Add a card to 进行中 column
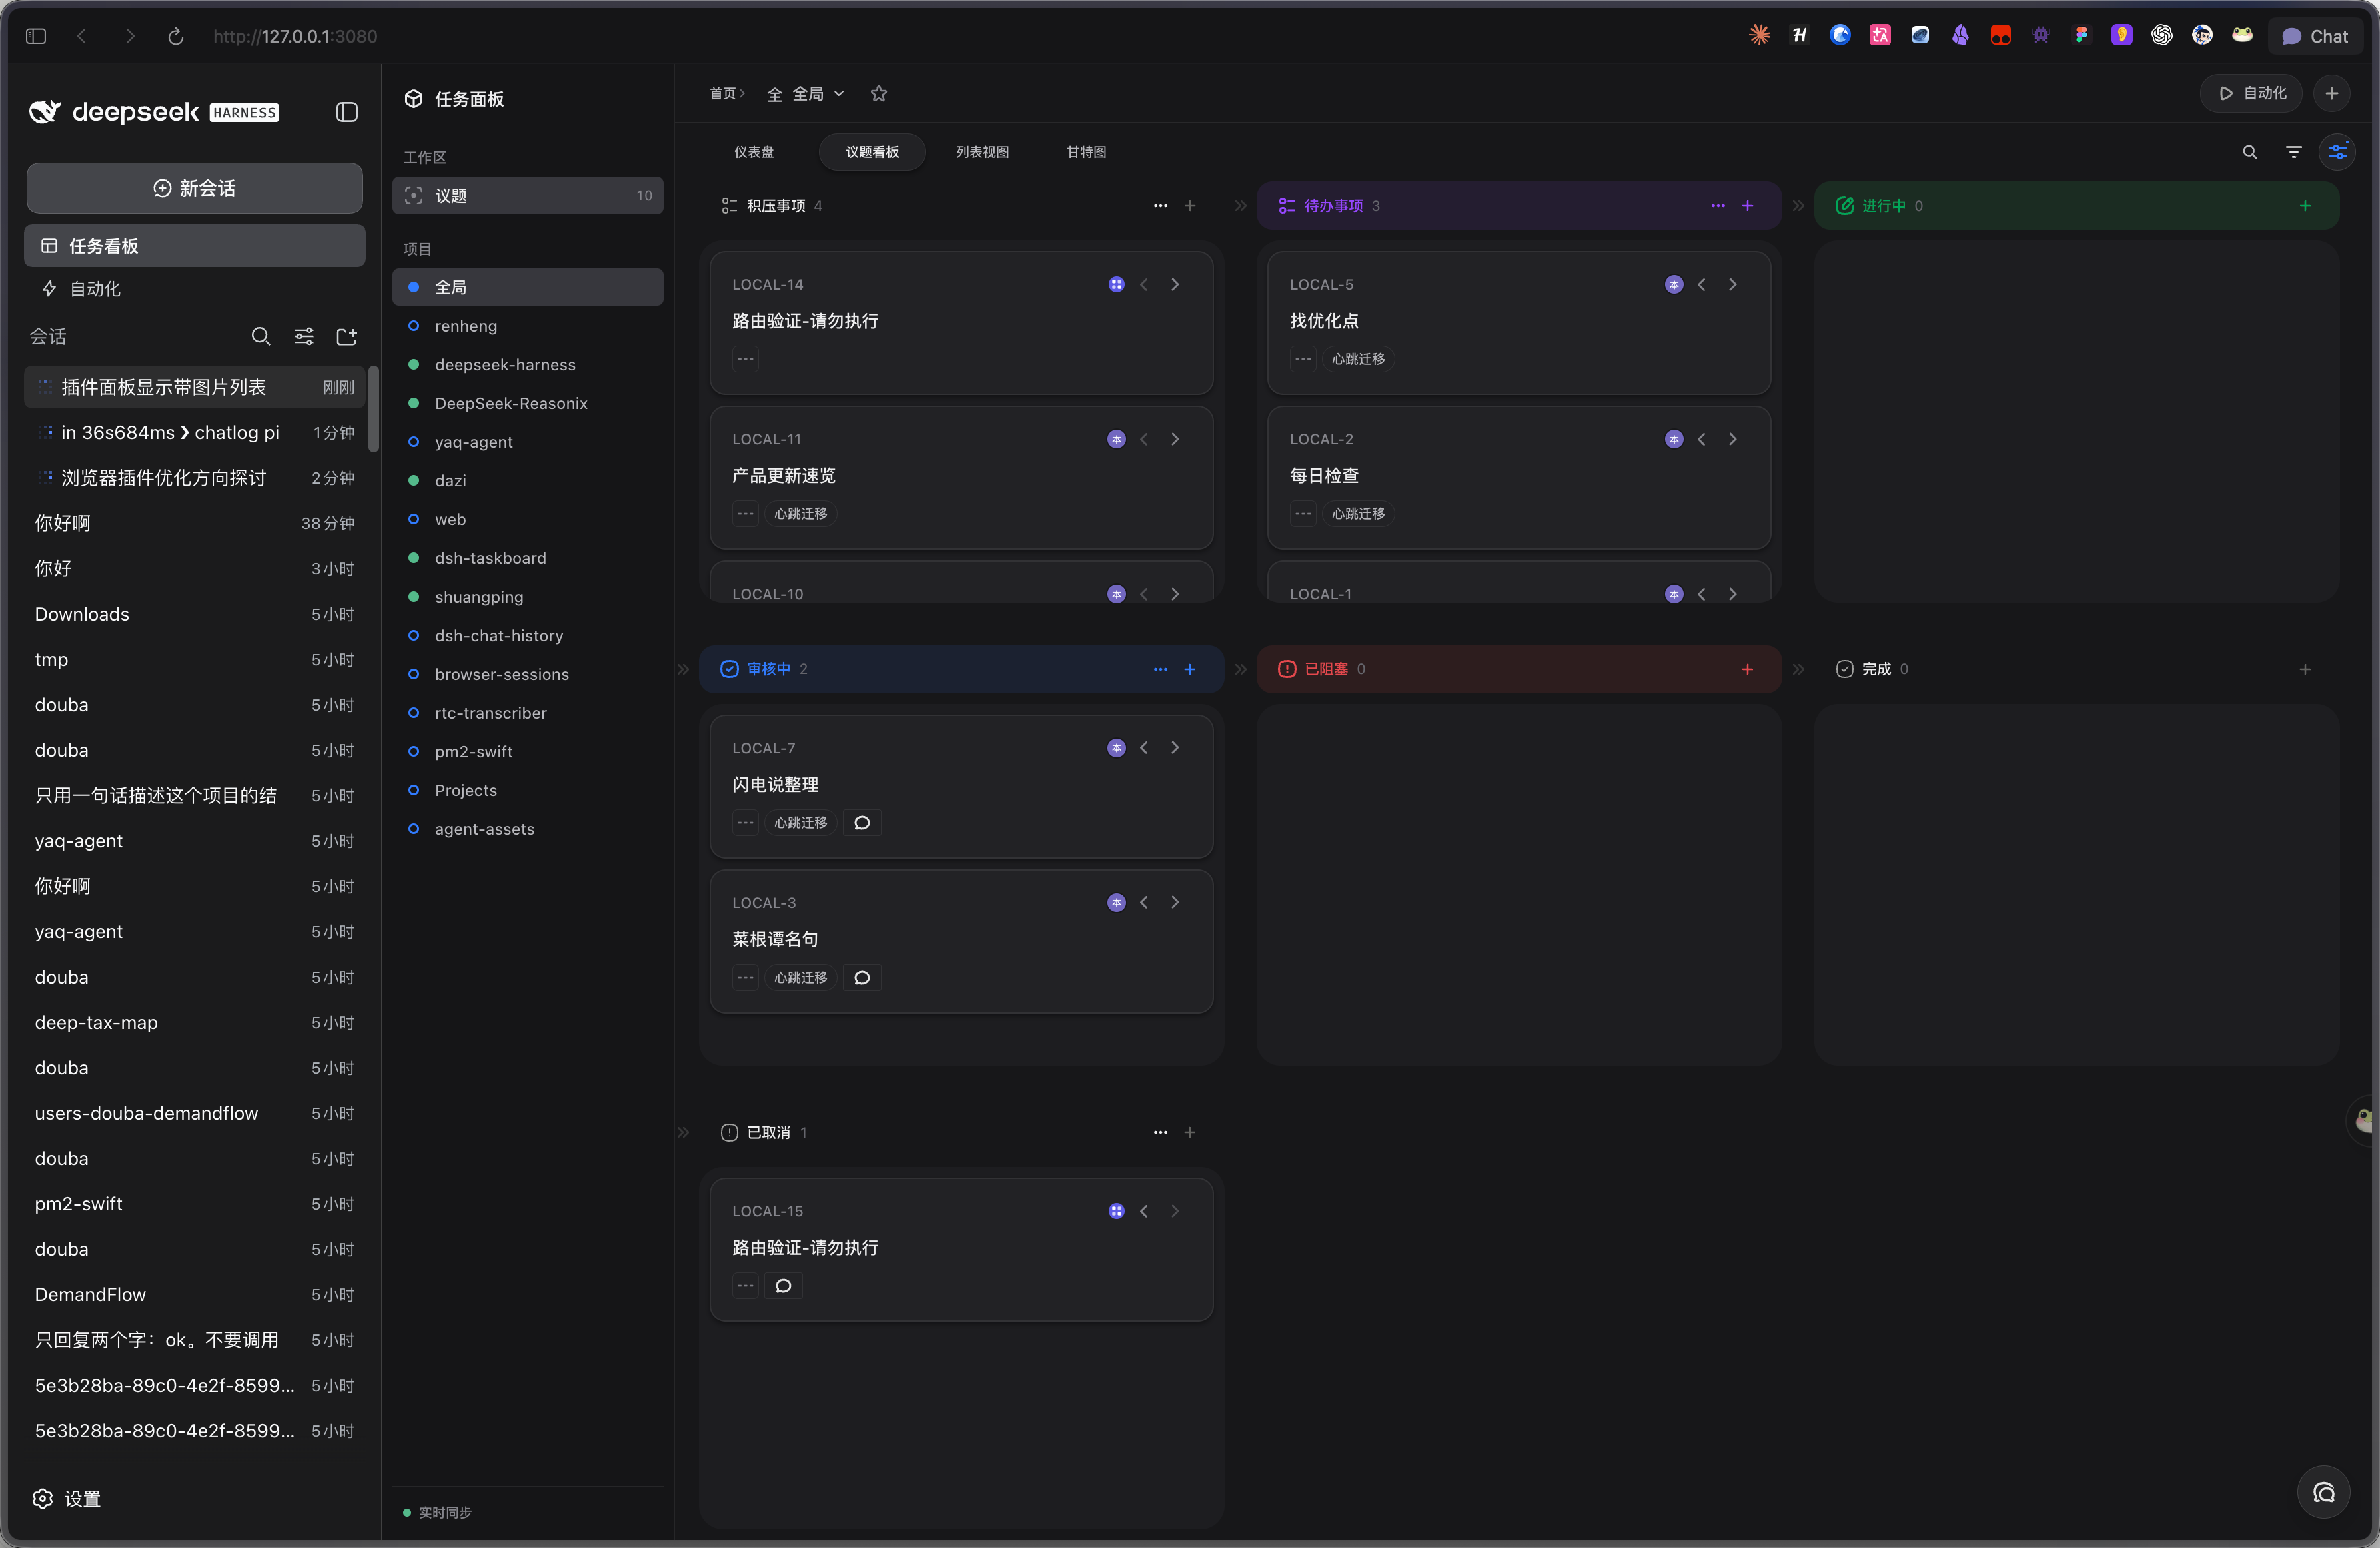2380x1548 pixels. coord(2305,205)
